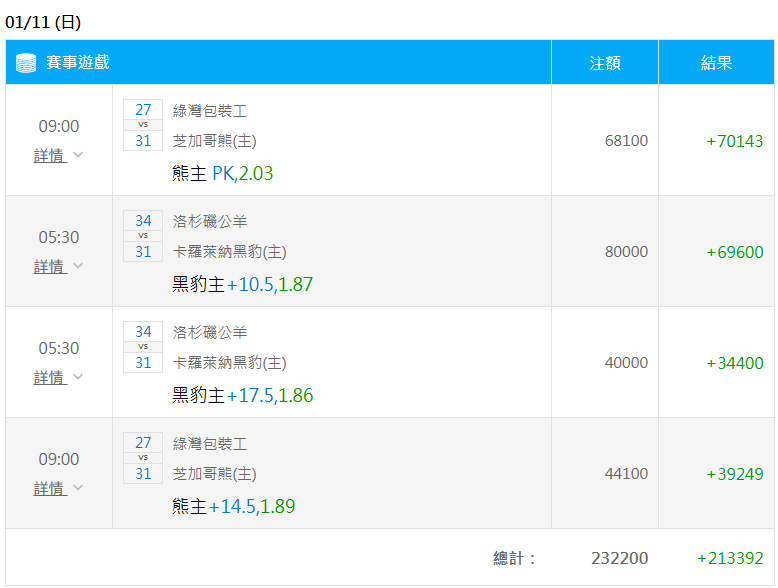Click the 注額 column header
The image size is (778, 588).
pos(604,63)
